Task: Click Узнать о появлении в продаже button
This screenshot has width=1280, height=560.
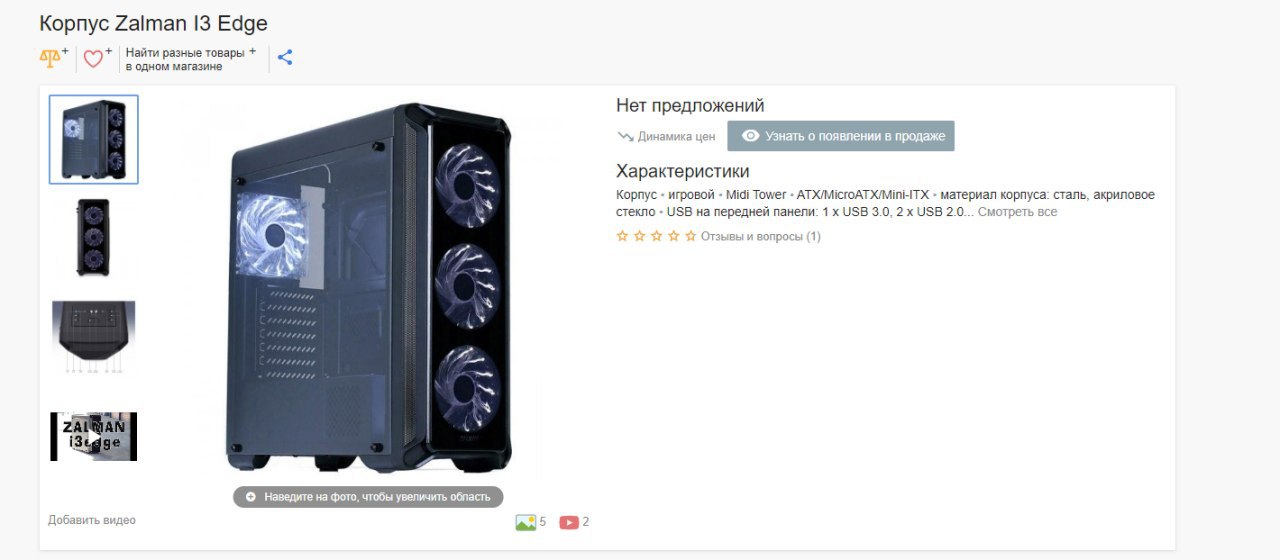Action: pos(841,136)
